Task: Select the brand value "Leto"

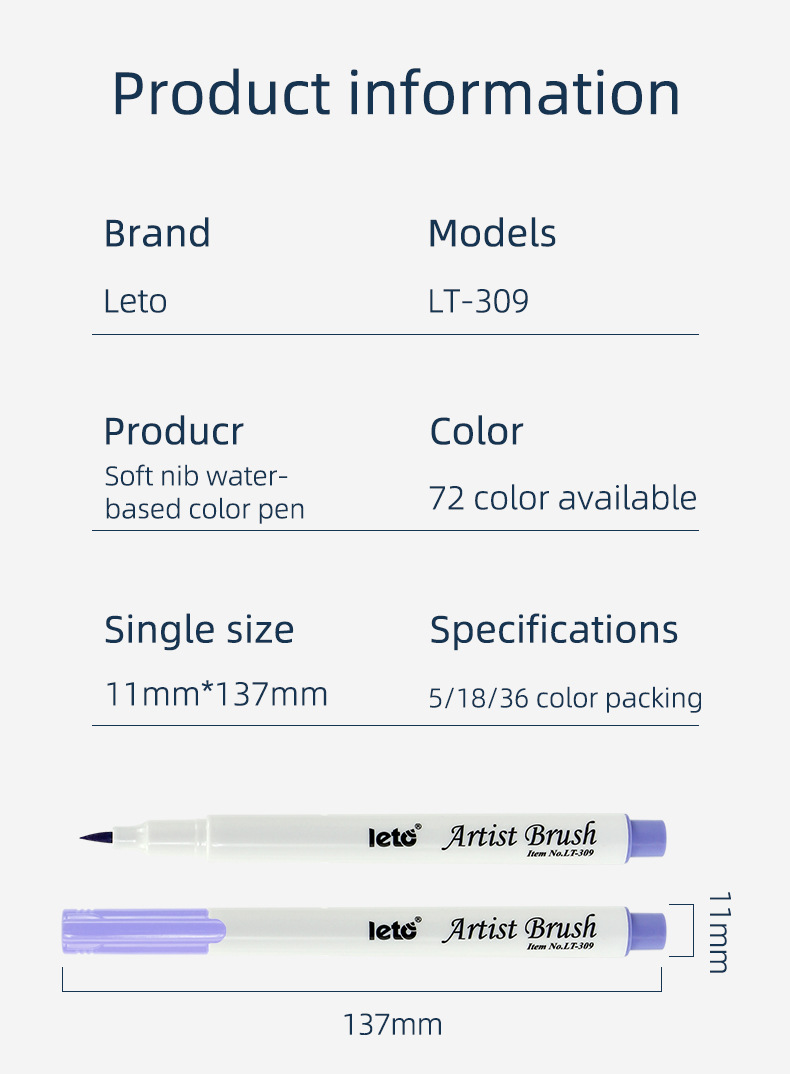Action: [135, 301]
